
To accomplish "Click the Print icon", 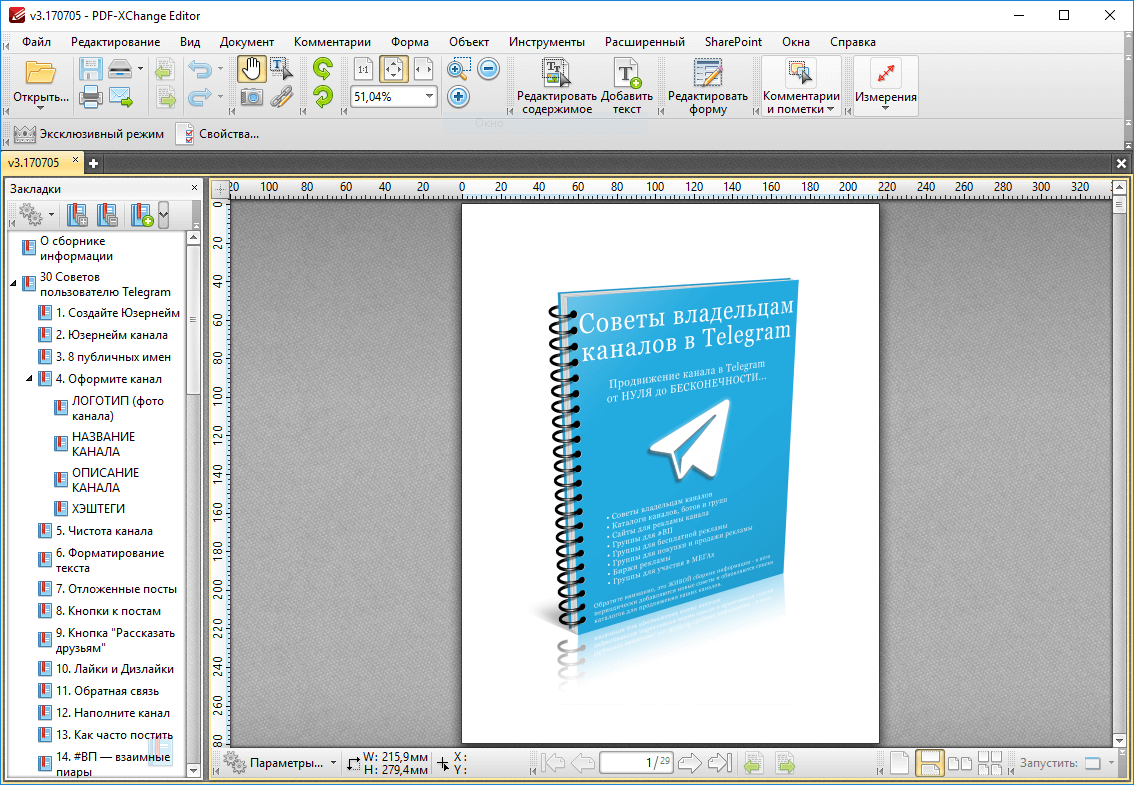I will click(x=90, y=96).
